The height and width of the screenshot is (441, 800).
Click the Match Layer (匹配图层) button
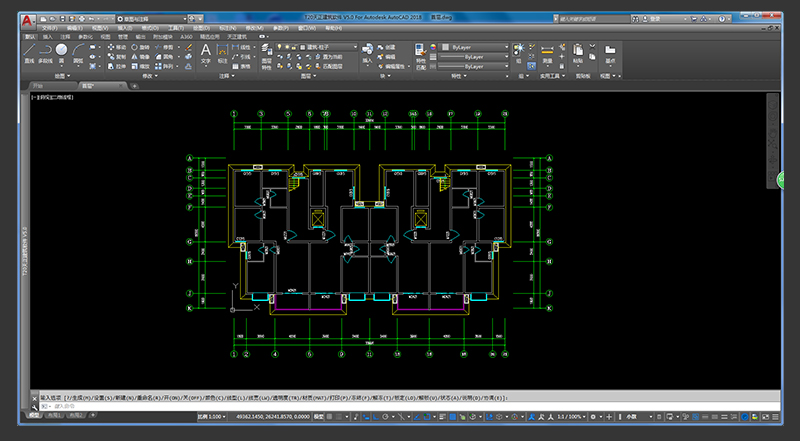coord(328,66)
